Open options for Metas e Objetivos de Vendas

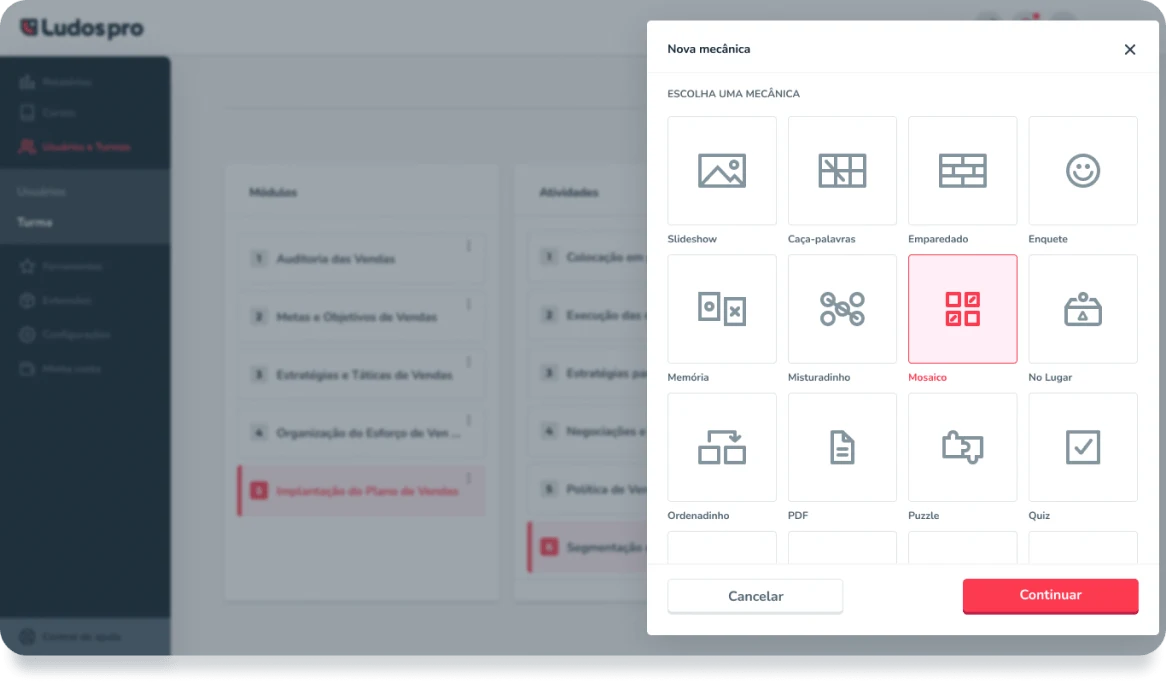tap(469, 304)
